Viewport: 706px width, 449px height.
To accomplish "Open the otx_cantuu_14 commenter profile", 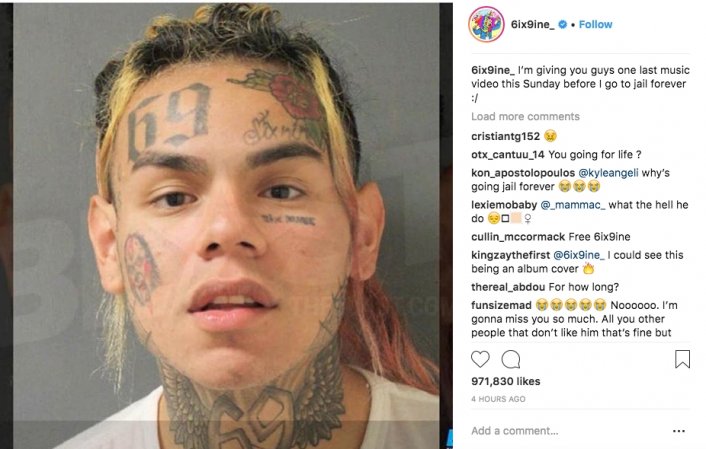I will click(x=508, y=154).
